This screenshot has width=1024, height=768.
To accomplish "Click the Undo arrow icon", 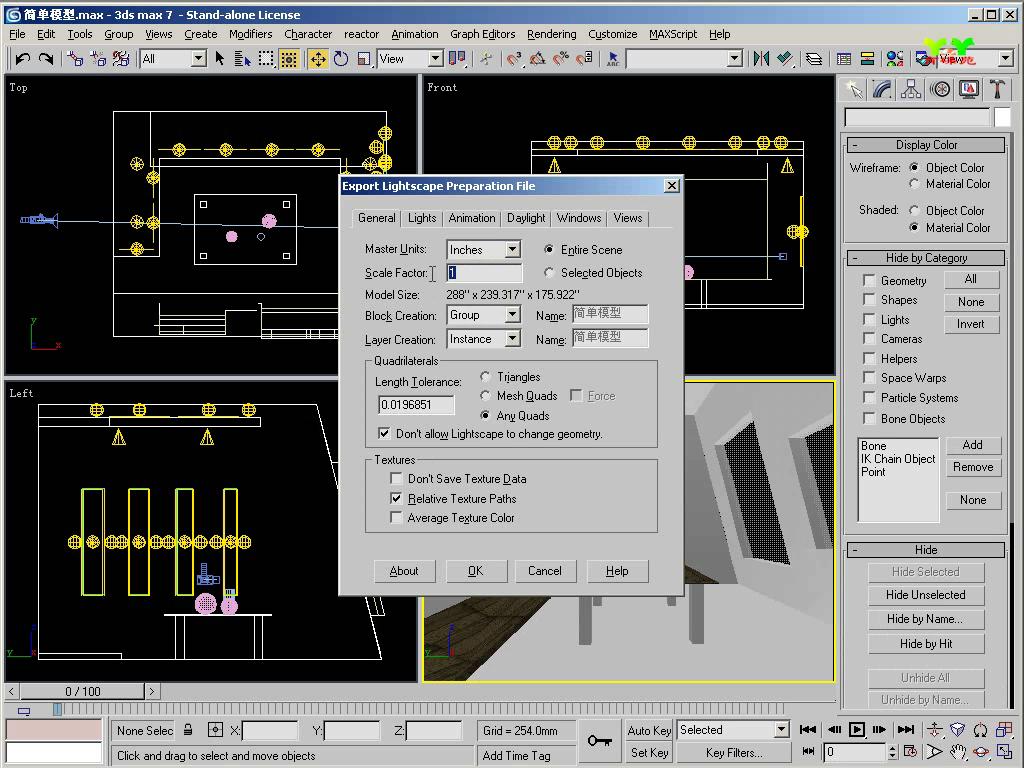I will tap(23, 59).
